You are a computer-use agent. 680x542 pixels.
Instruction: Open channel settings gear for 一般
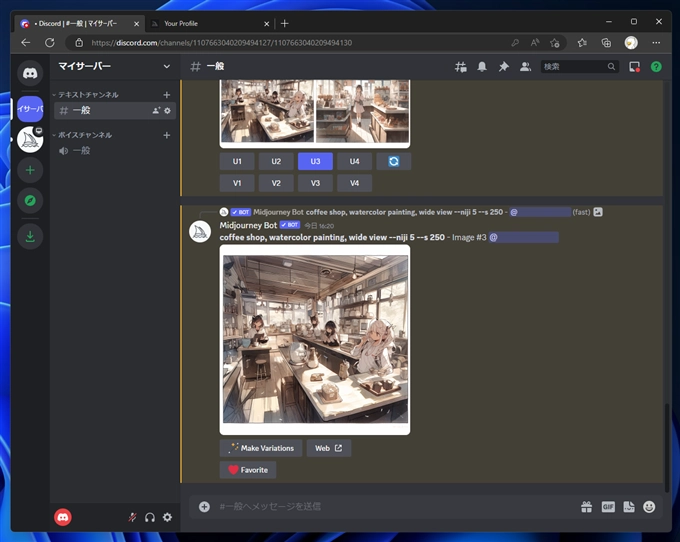[167, 111]
